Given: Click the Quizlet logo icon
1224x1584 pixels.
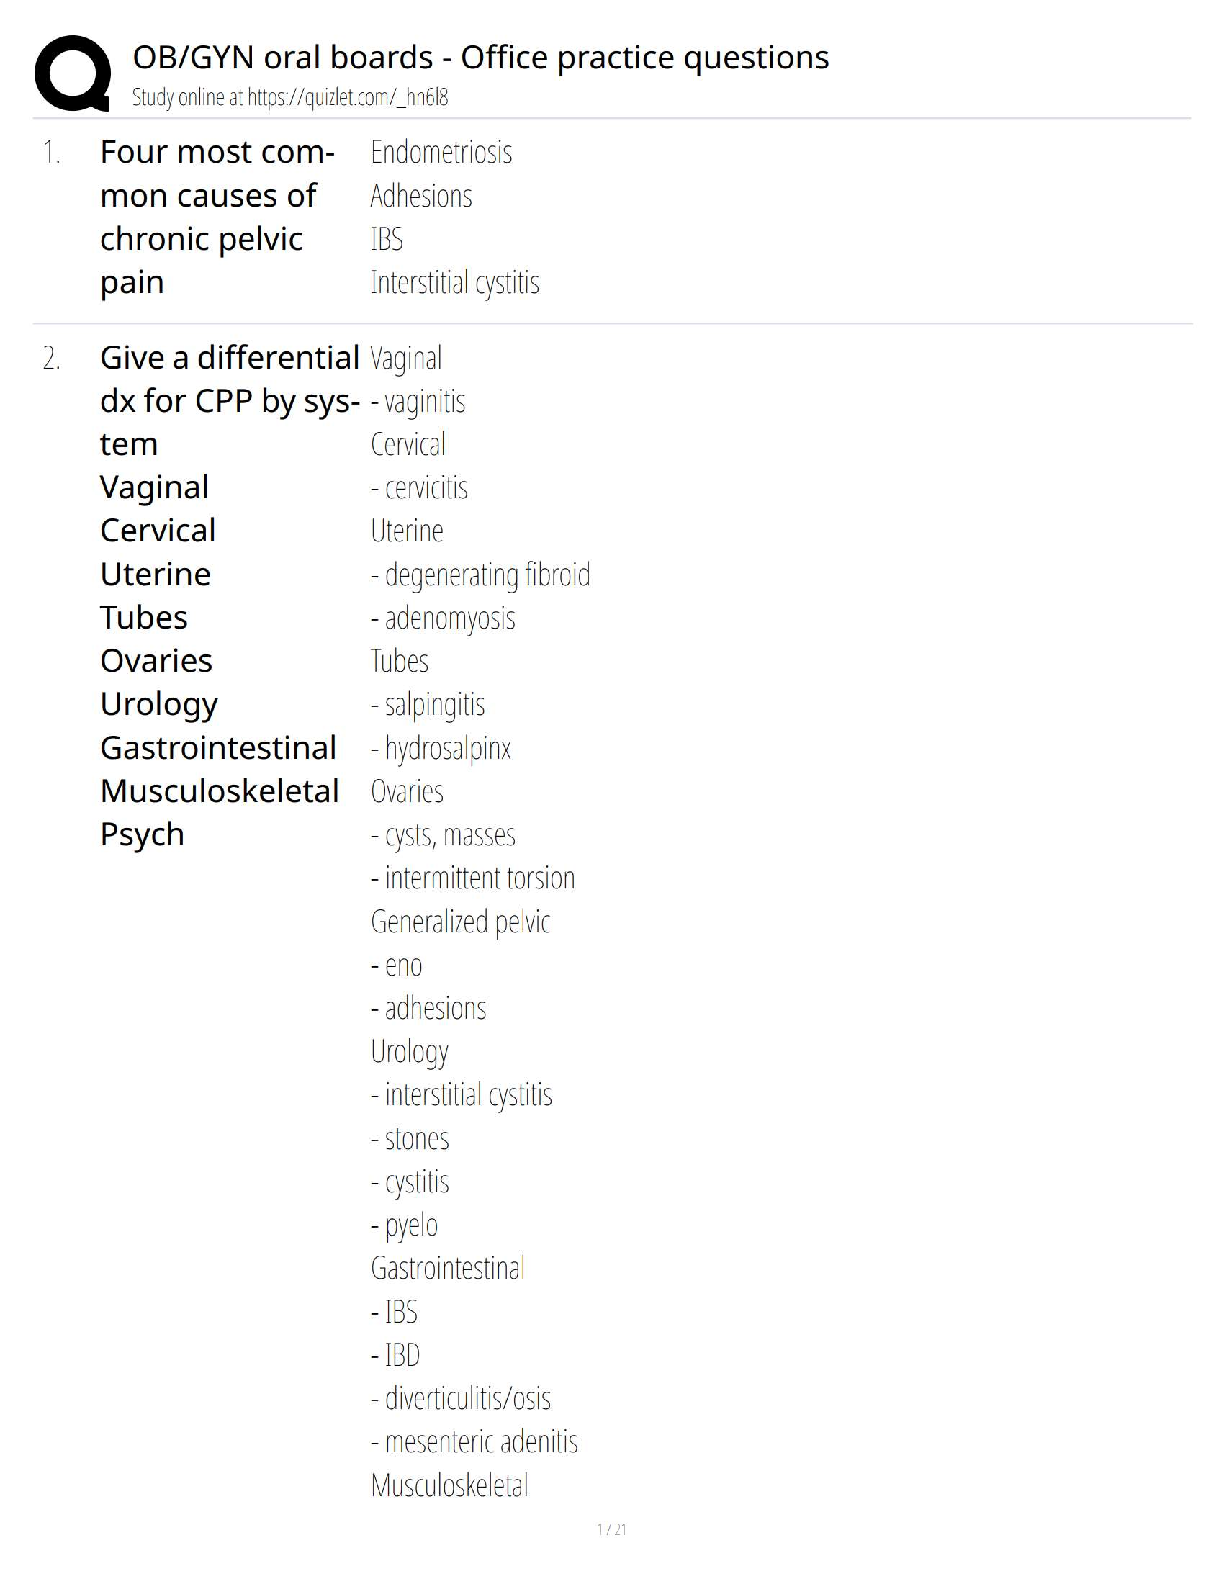Looking at the screenshot, I should coord(72,73).
